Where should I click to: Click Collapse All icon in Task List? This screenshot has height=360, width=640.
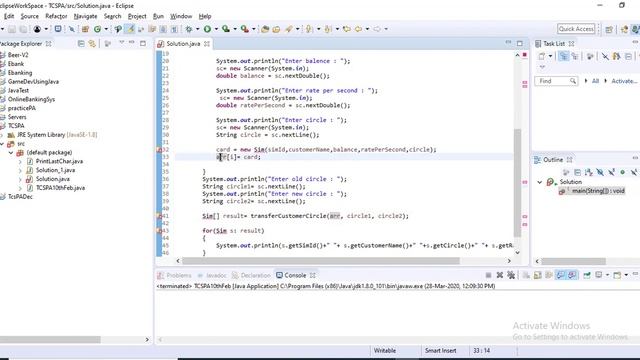(x=628, y=56)
